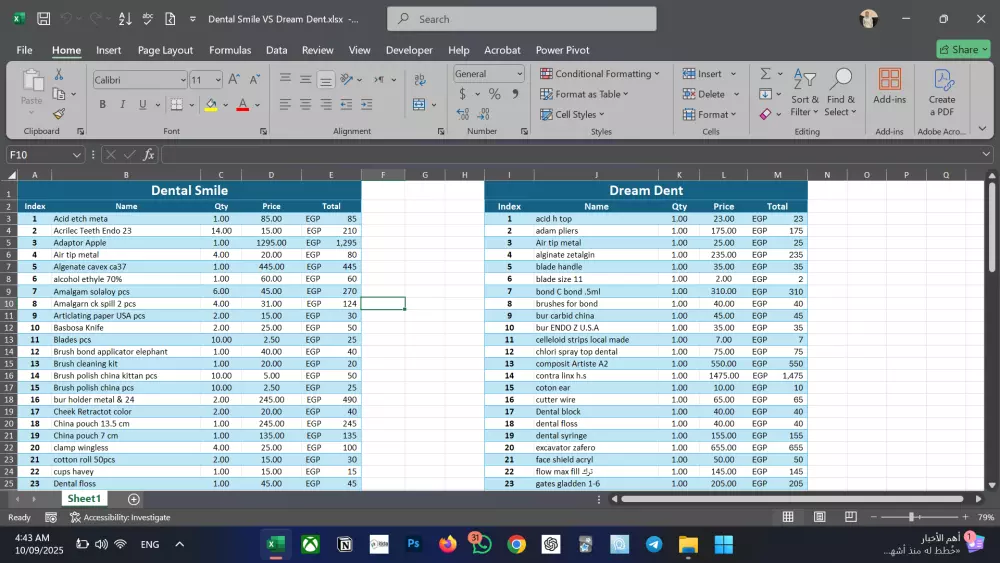The width and height of the screenshot is (1000, 563).
Task: Click the Increase Font Size icon
Action: point(234,79)
